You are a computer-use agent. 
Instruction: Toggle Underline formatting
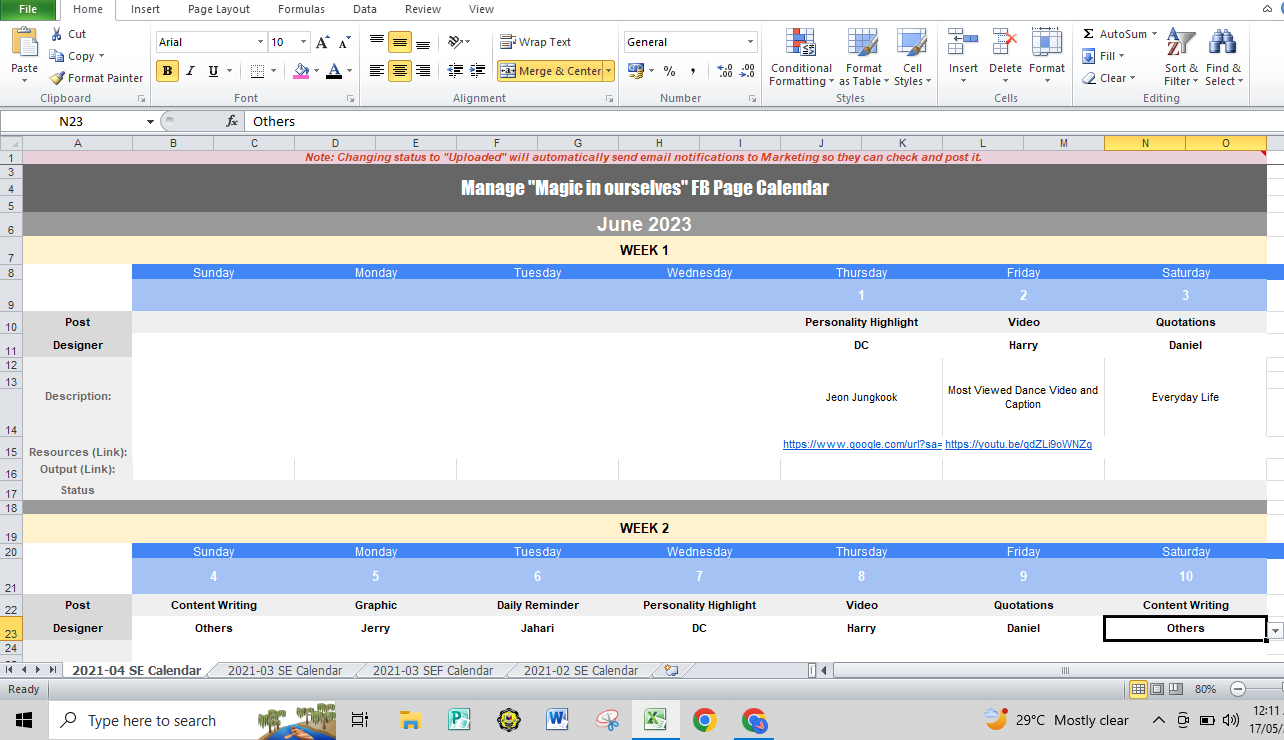[213, 71]
